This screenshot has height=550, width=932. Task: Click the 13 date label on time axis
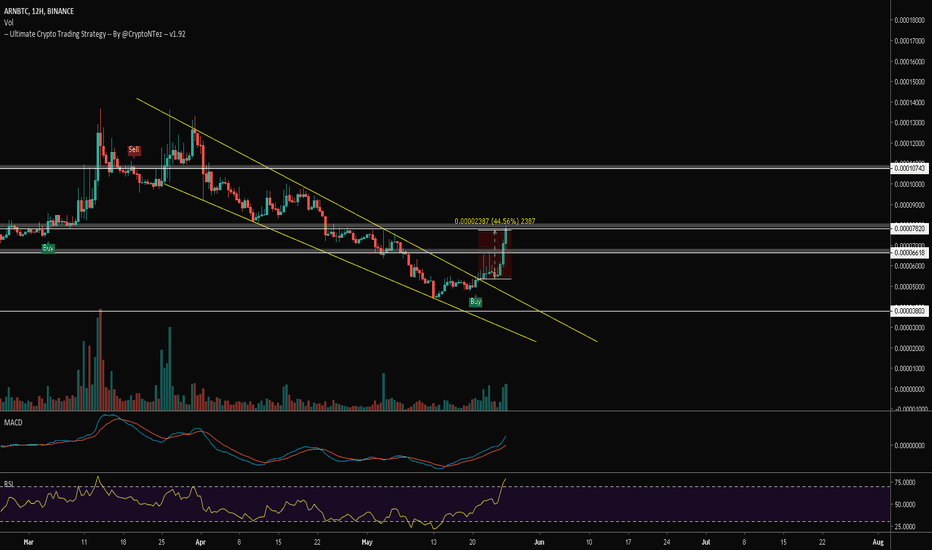433,542
